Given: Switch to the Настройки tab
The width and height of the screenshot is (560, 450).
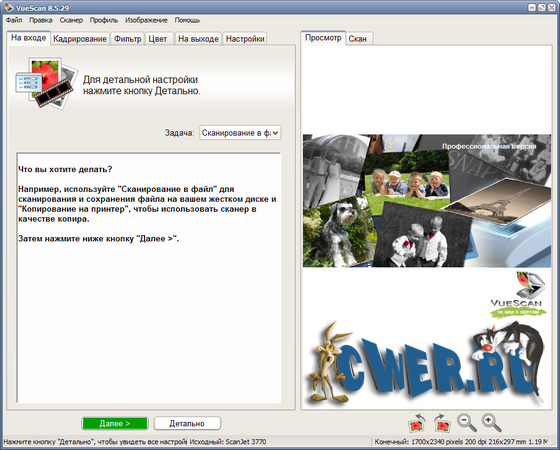Looking at the screenshot, I should (x=245, y=39).
